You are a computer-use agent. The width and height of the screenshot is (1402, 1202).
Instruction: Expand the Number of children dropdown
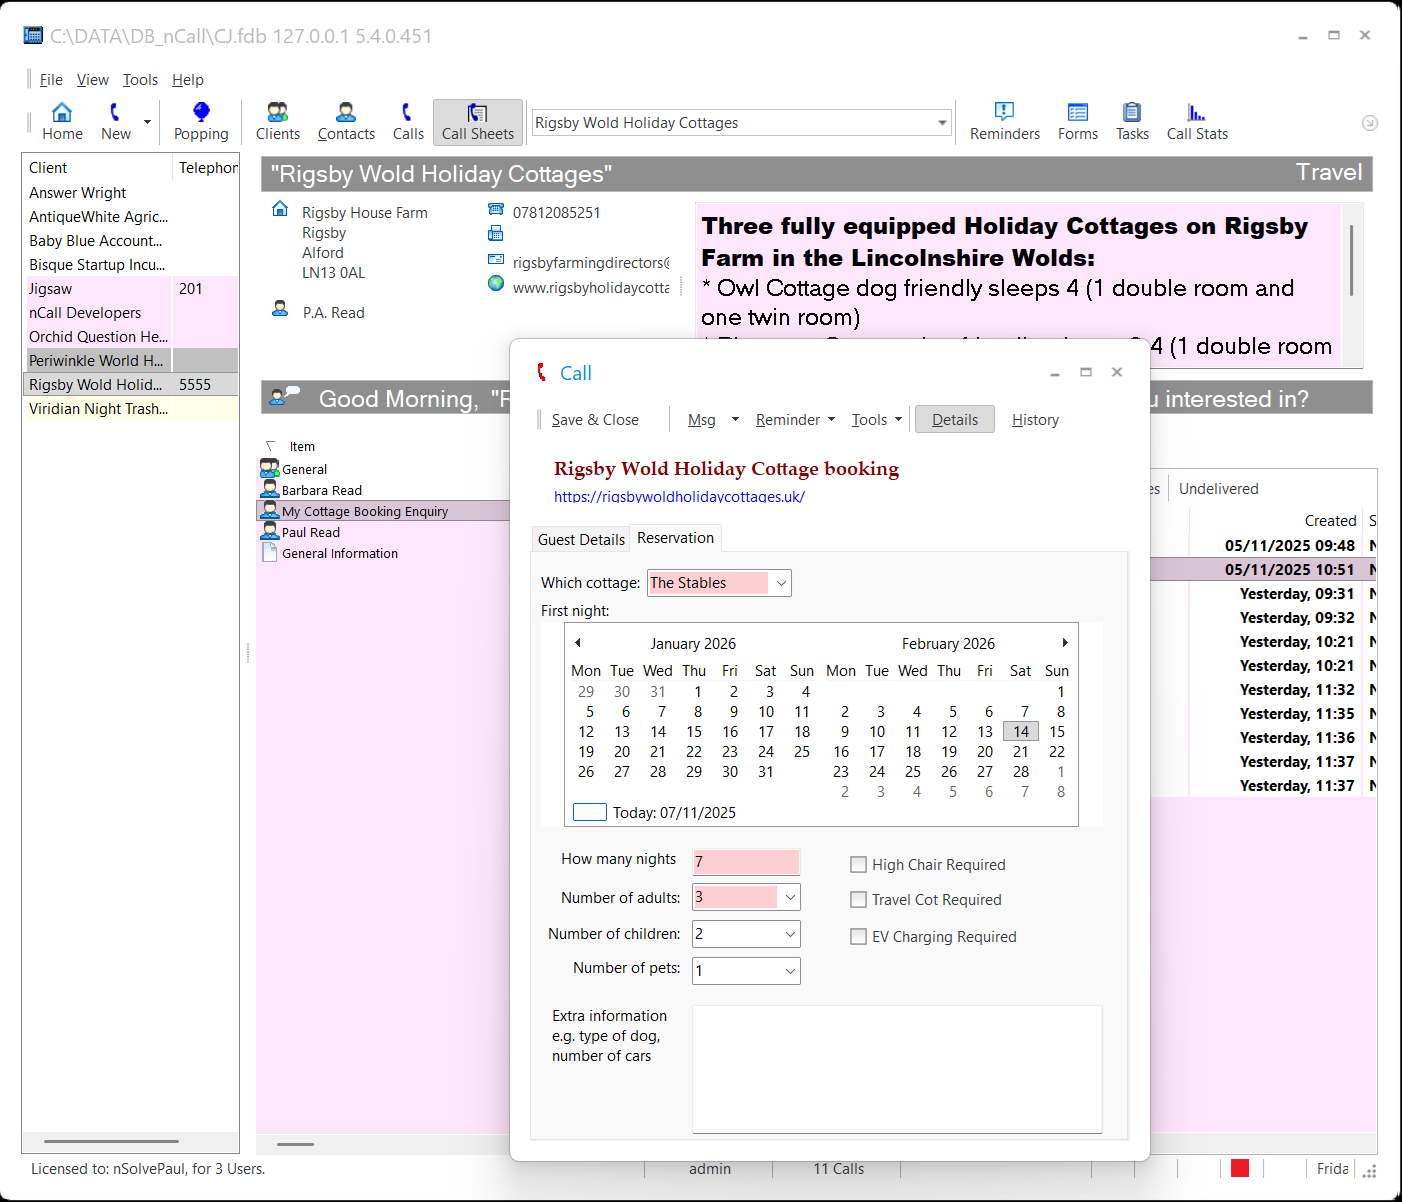coord(790,934)
